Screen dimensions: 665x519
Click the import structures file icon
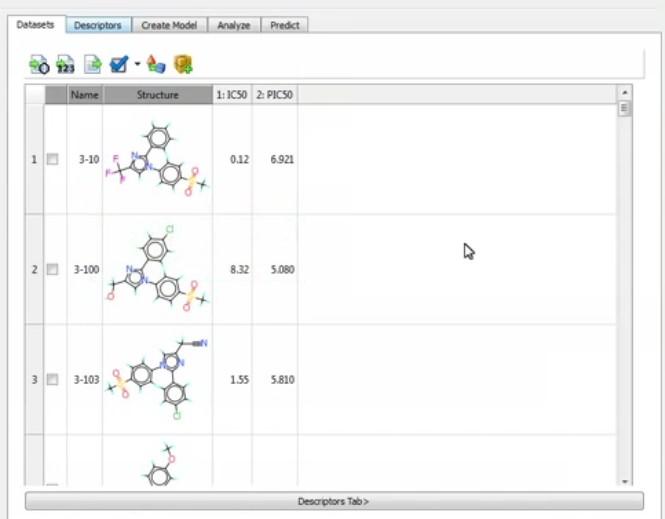coord(39,64)
